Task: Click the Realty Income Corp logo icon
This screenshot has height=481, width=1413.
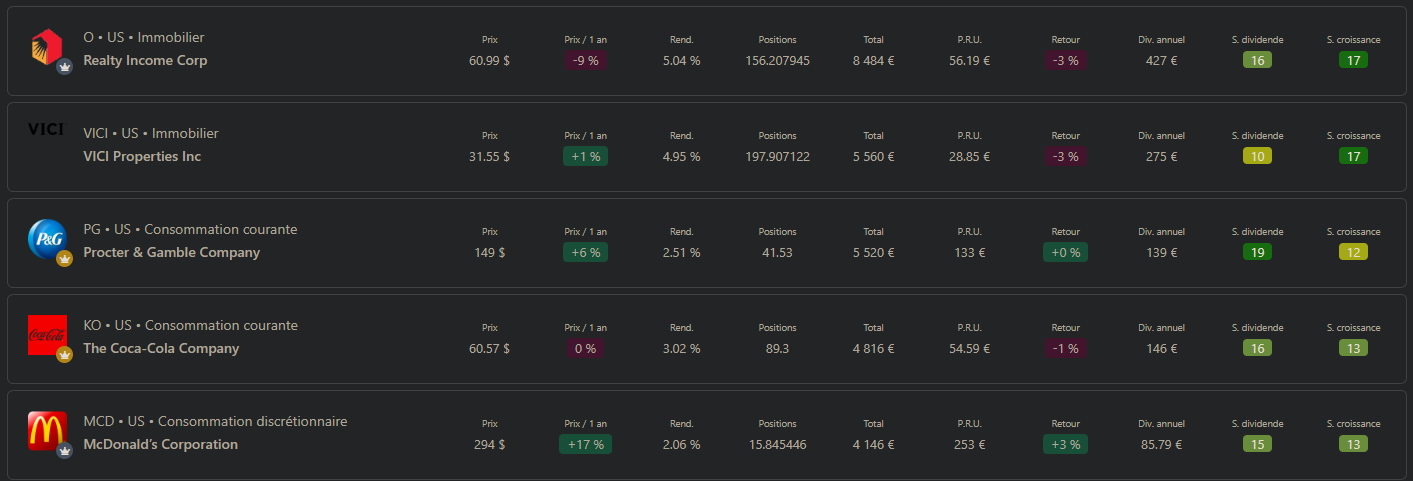Action: pos(45,47)
